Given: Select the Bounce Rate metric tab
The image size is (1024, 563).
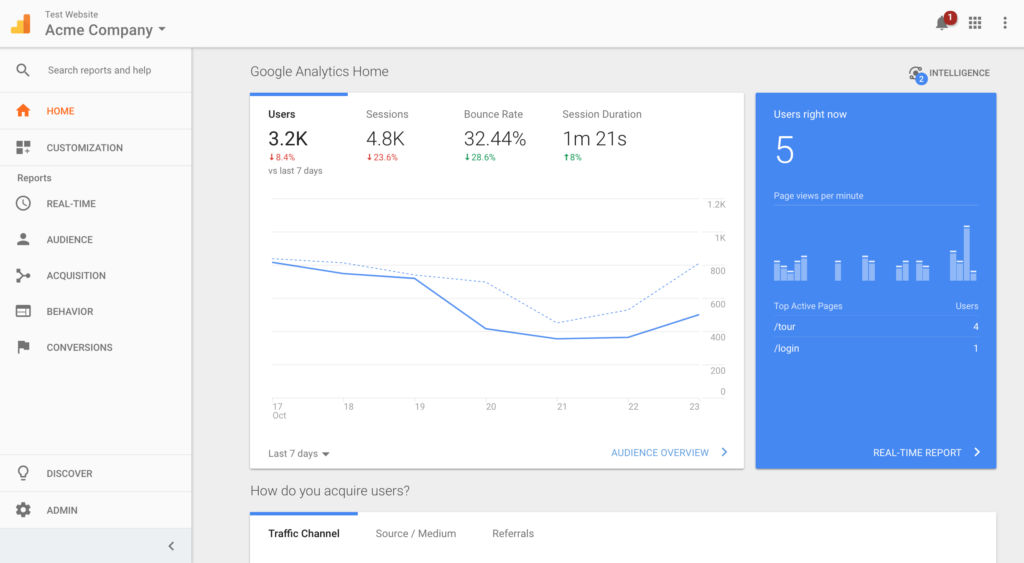Looking at the screenshot, I should [493, 114].
